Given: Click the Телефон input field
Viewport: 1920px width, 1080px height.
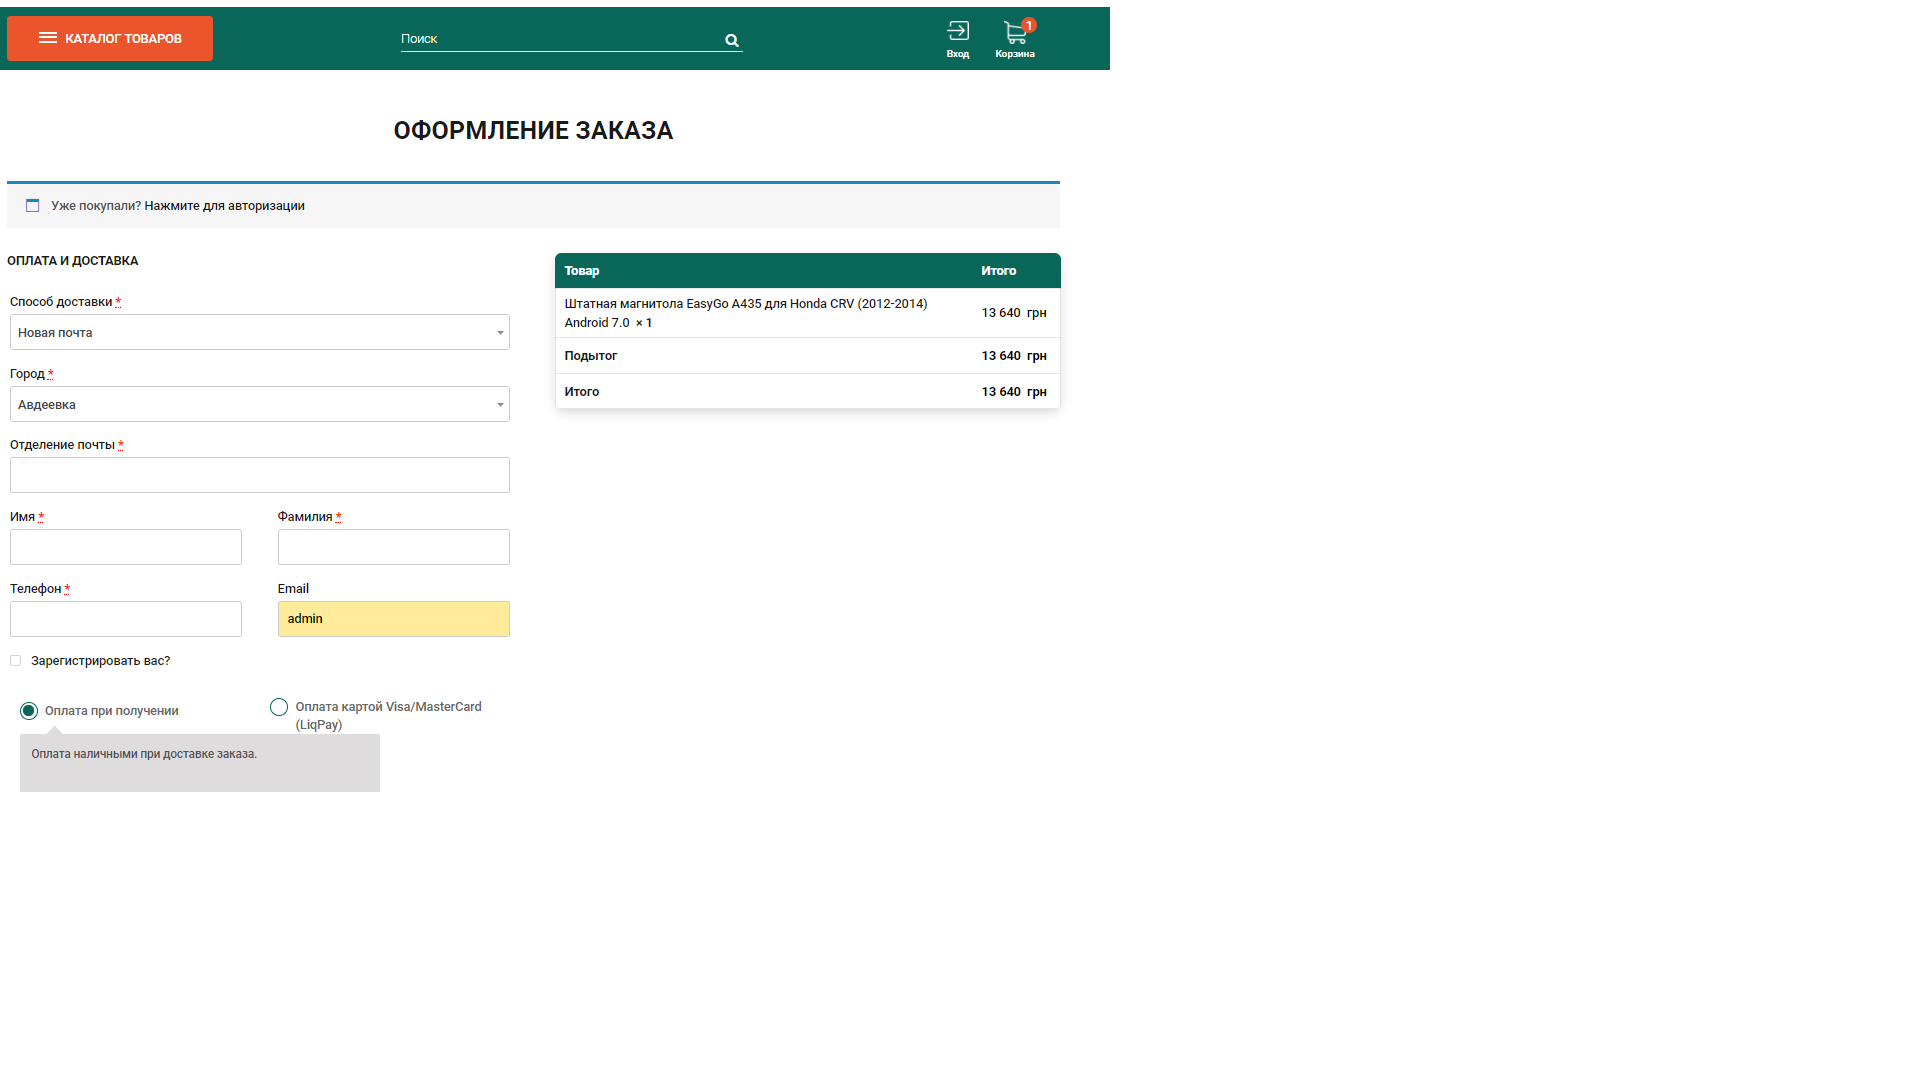Looking at the screenshot, I should (x=126, y=619).
